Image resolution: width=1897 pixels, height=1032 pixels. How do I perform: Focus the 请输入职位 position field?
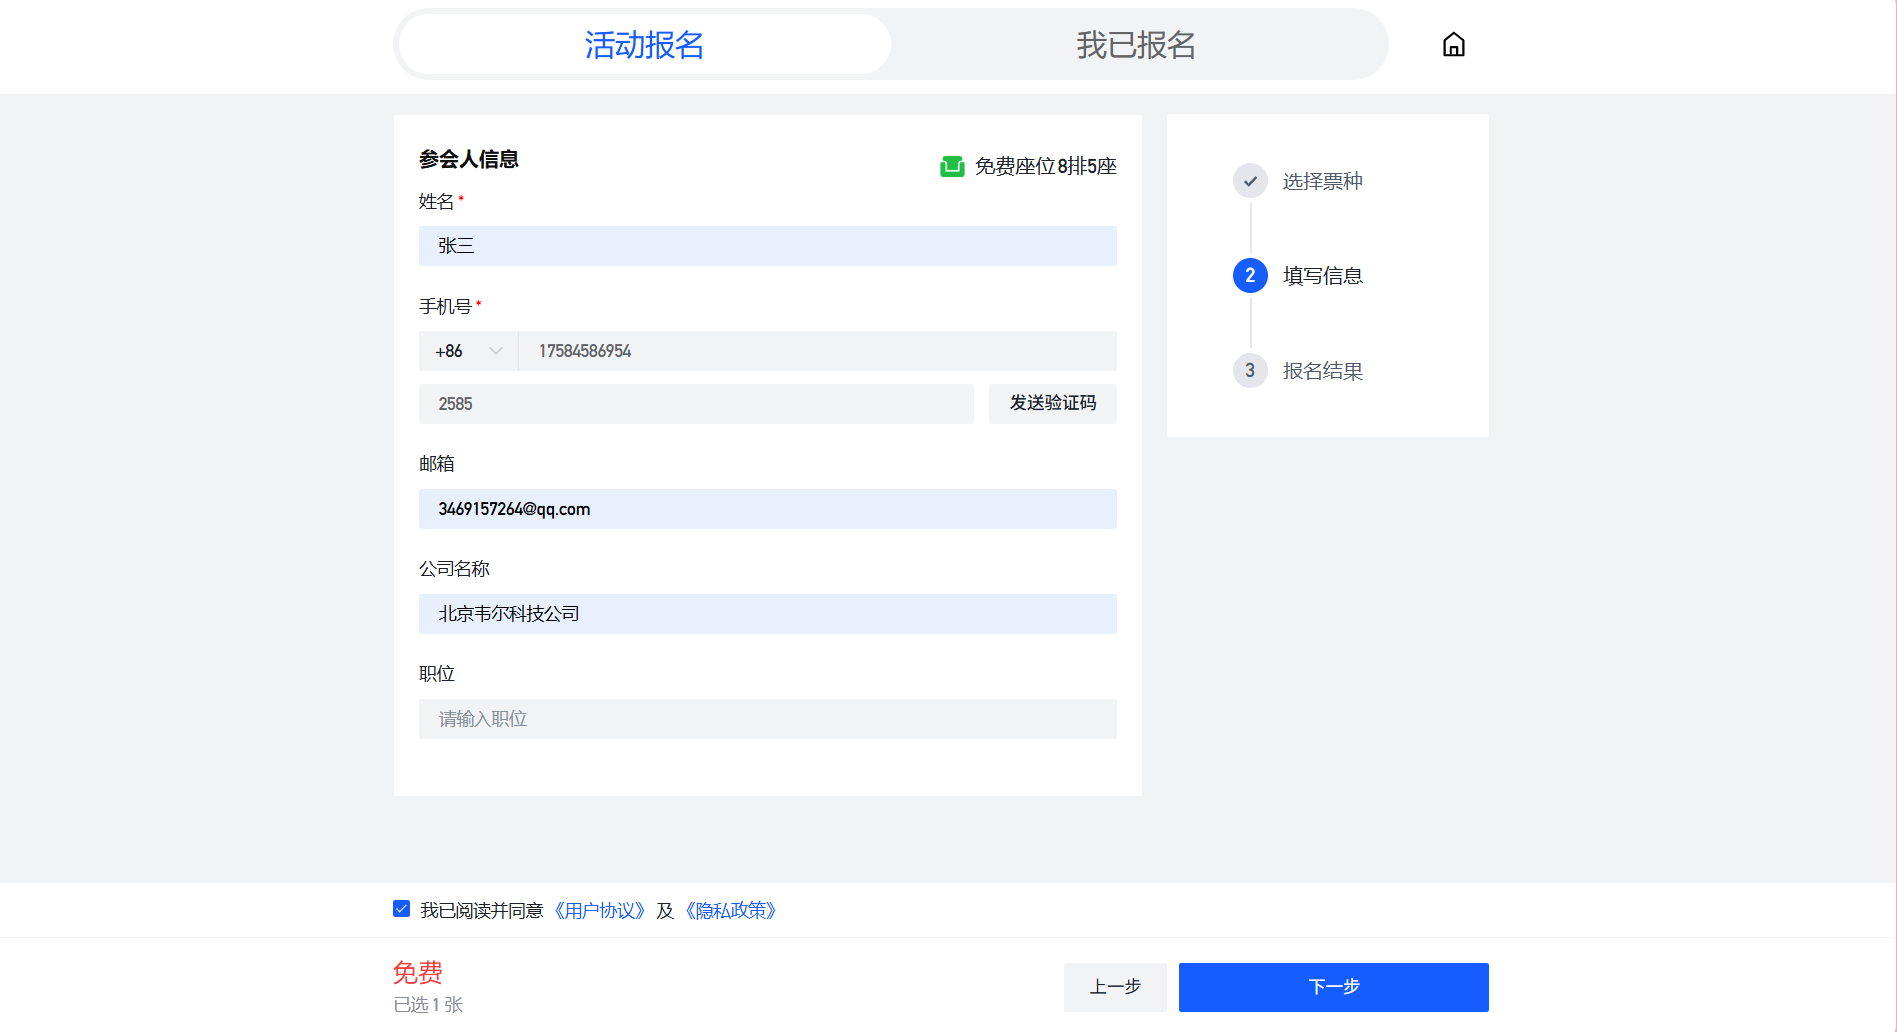[768, 719]
